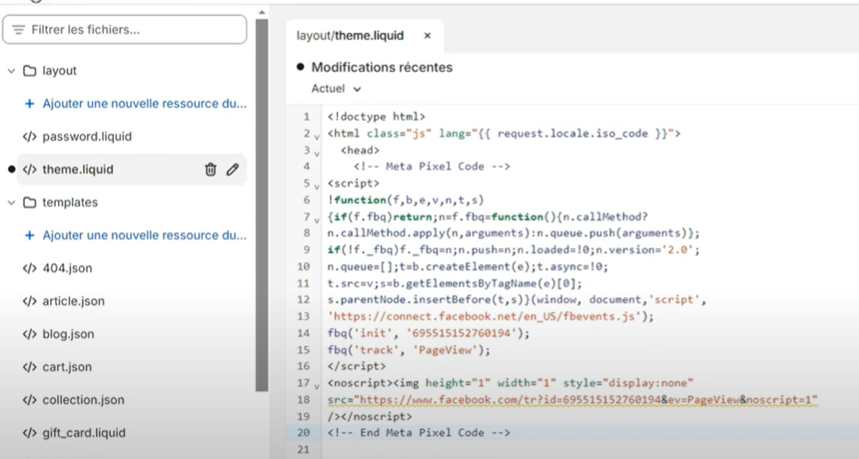Click the code icon beside password.liquid
This screenshot has height=459, width=859.
tap(30, 136)
